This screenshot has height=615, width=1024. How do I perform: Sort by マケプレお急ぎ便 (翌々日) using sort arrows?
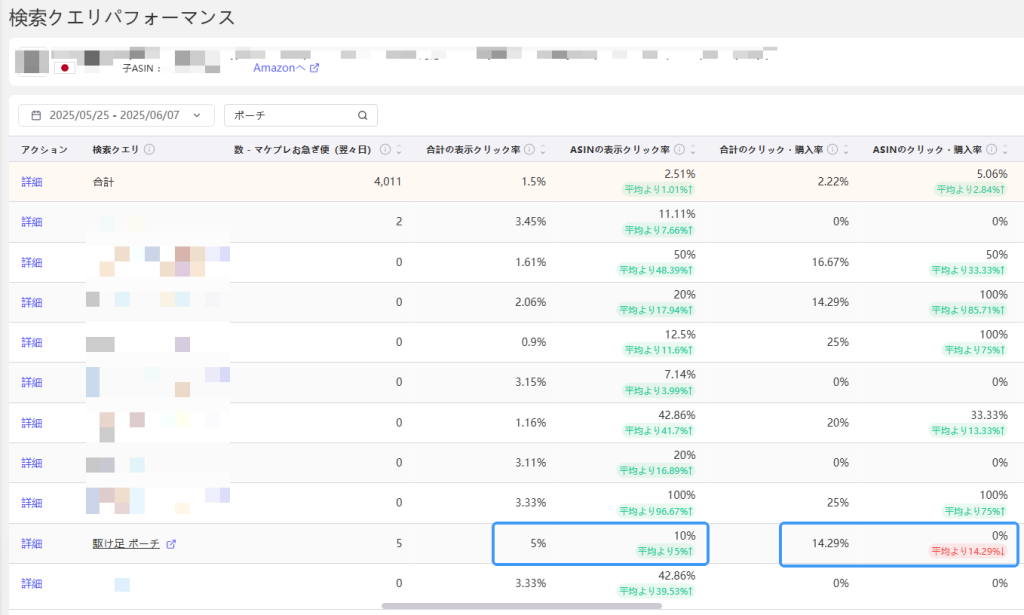[399, 150]
